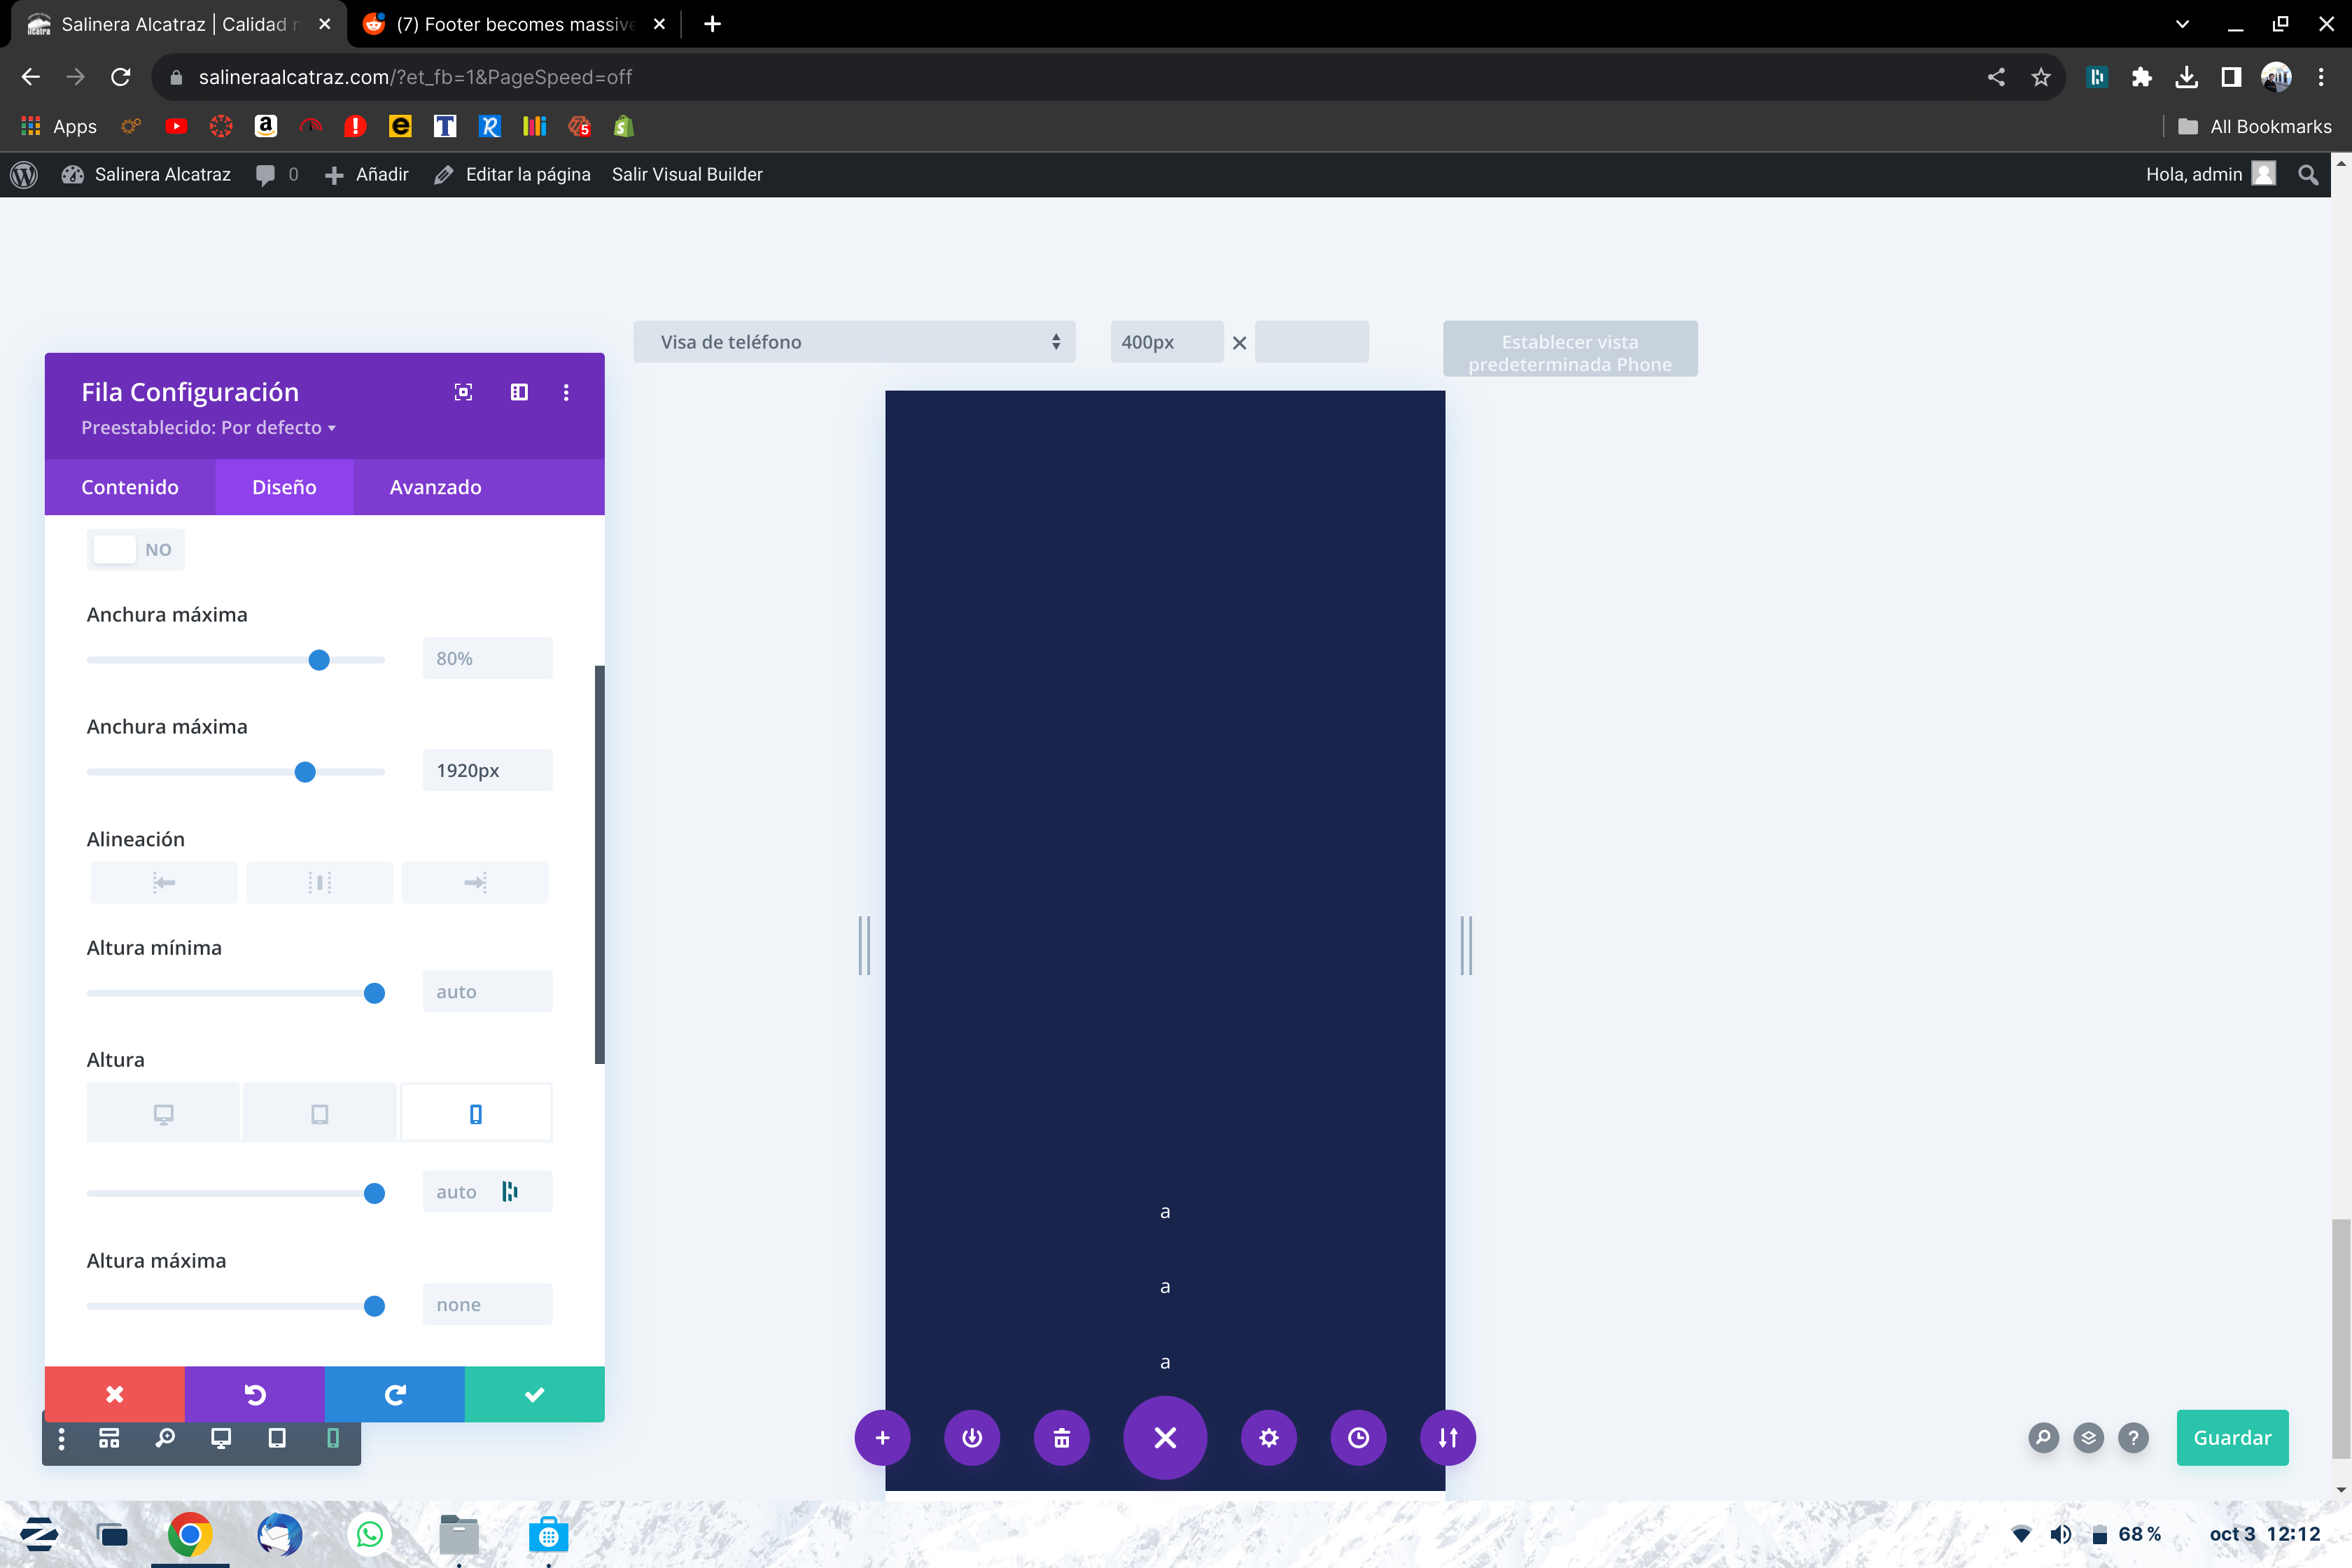Click the trash icon in bottom Divi toolbar
Viewport: 2352px width, 1568px height.
point(1061,1437)
